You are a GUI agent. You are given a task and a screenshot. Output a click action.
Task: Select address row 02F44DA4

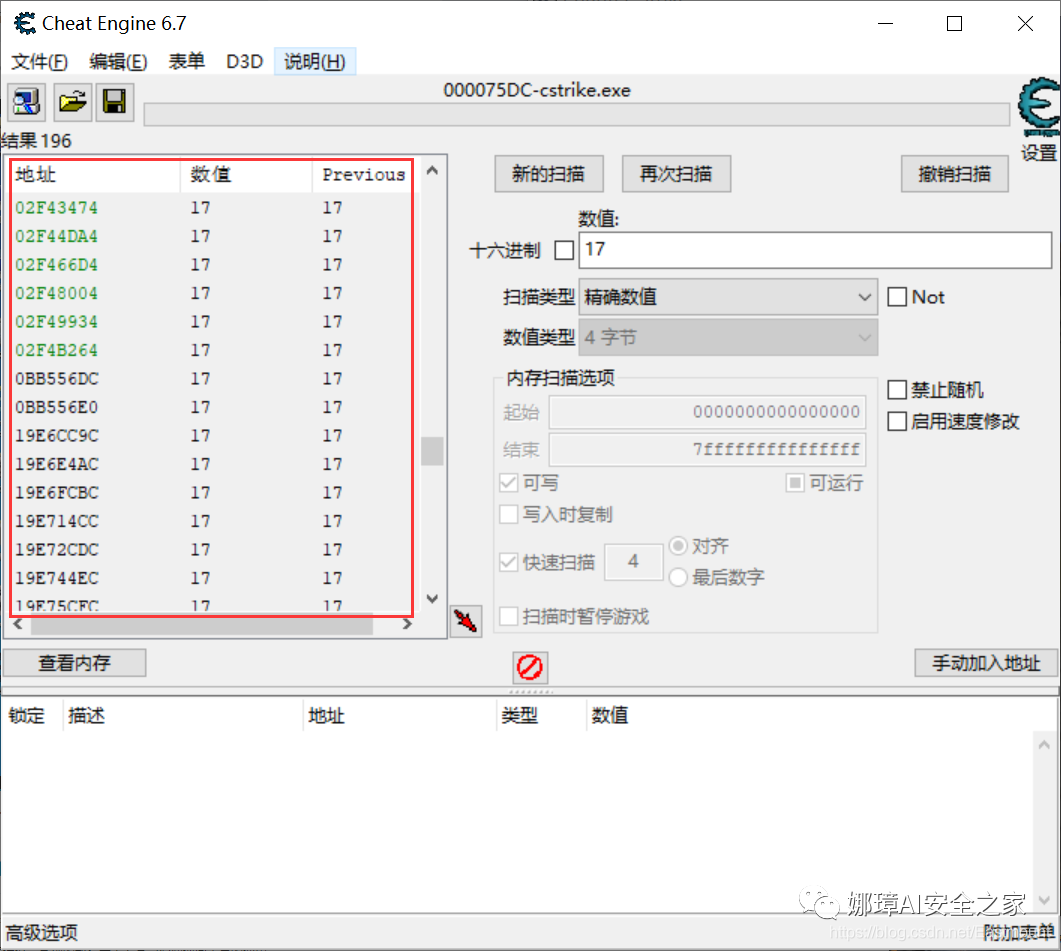(x=212, y=236)
